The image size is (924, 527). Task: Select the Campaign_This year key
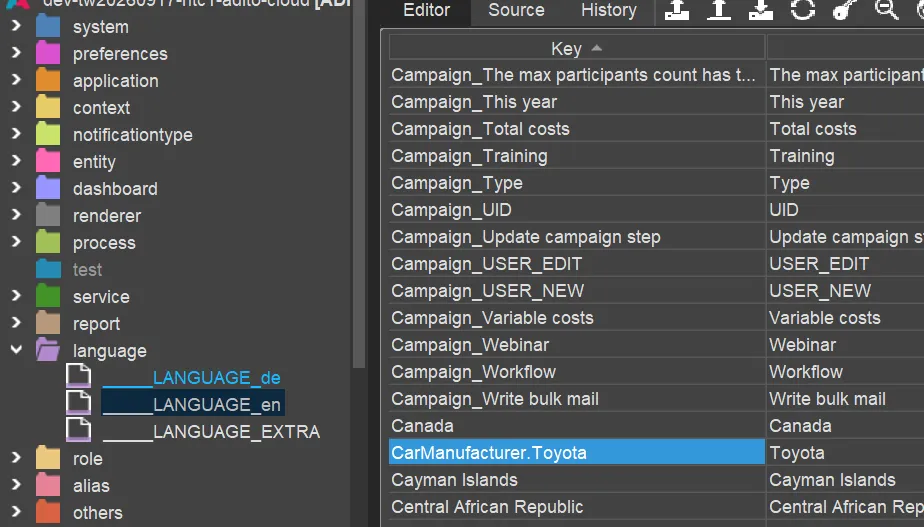pos(576,102)
